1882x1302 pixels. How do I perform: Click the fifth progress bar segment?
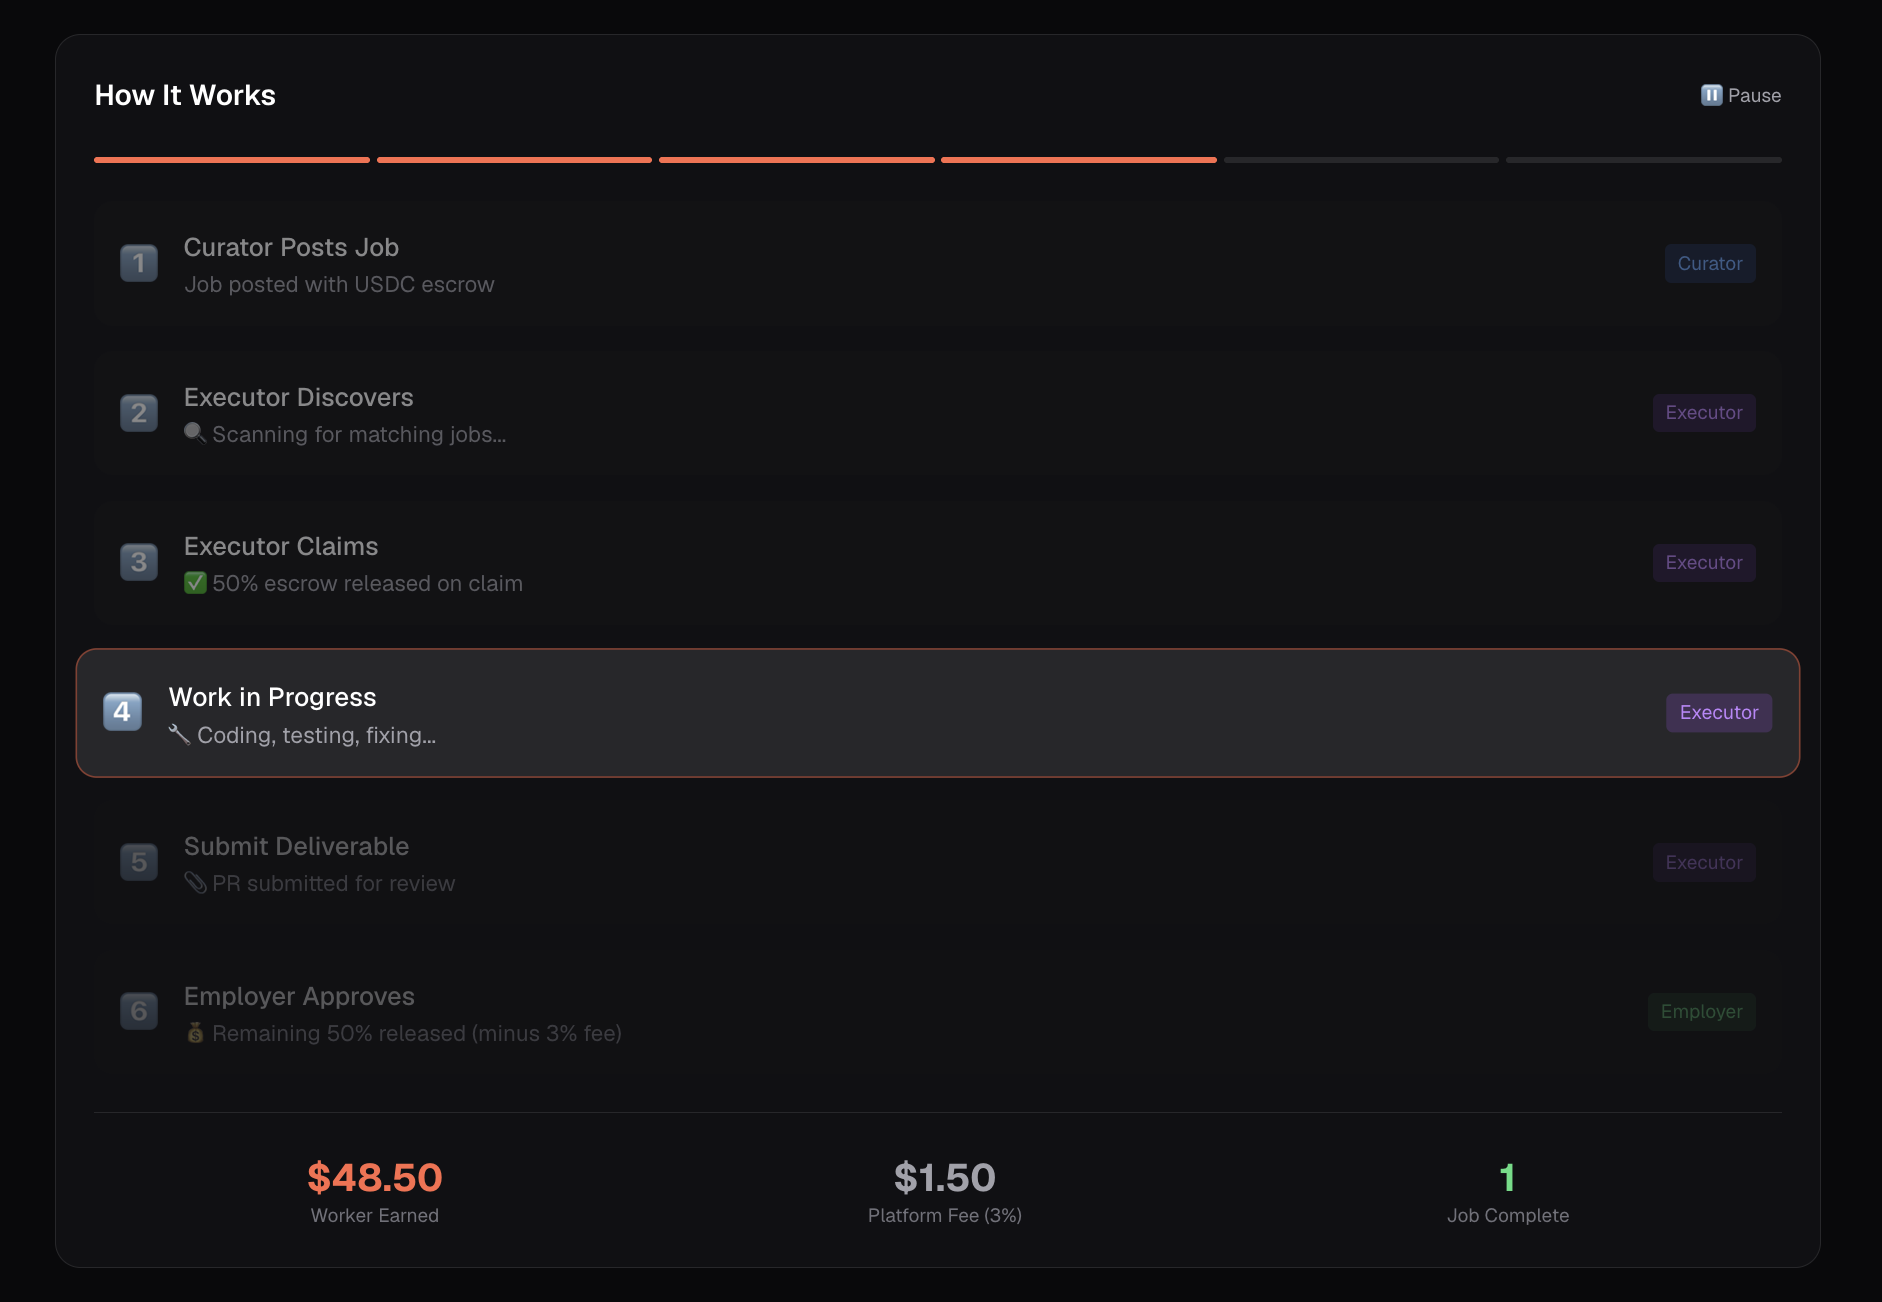pyautogui.click(x=1361, y=160)
